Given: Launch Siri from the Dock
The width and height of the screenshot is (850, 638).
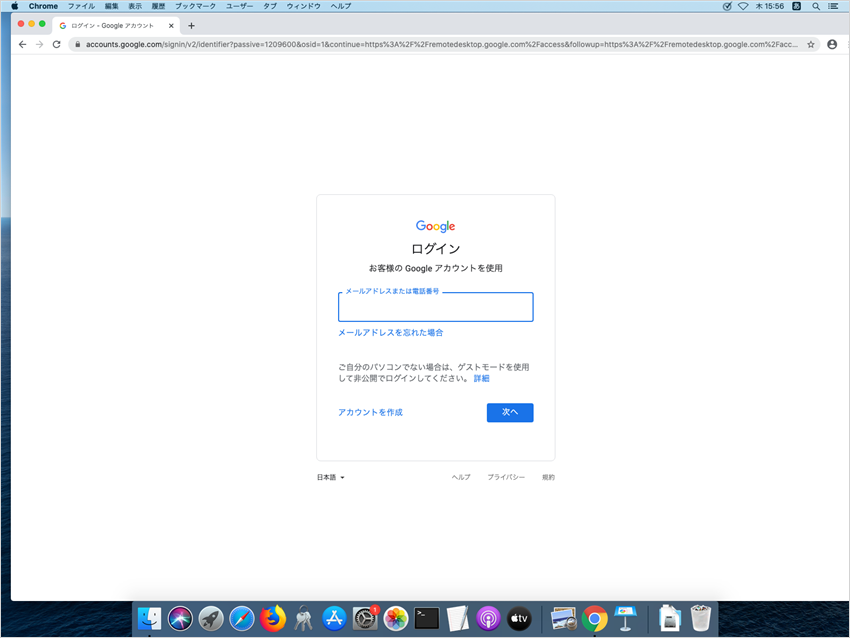Looking at the screenshot, I should [x=180, y=618].
